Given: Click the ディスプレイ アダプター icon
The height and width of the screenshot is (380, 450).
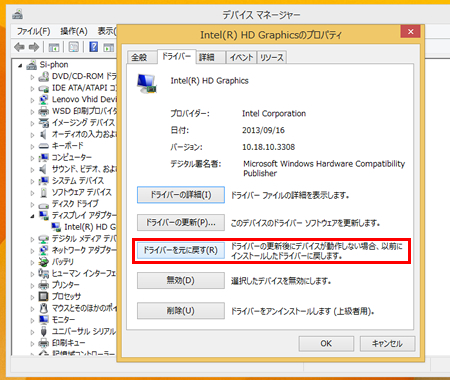Looking at the screenshot, I should [44, 215].
